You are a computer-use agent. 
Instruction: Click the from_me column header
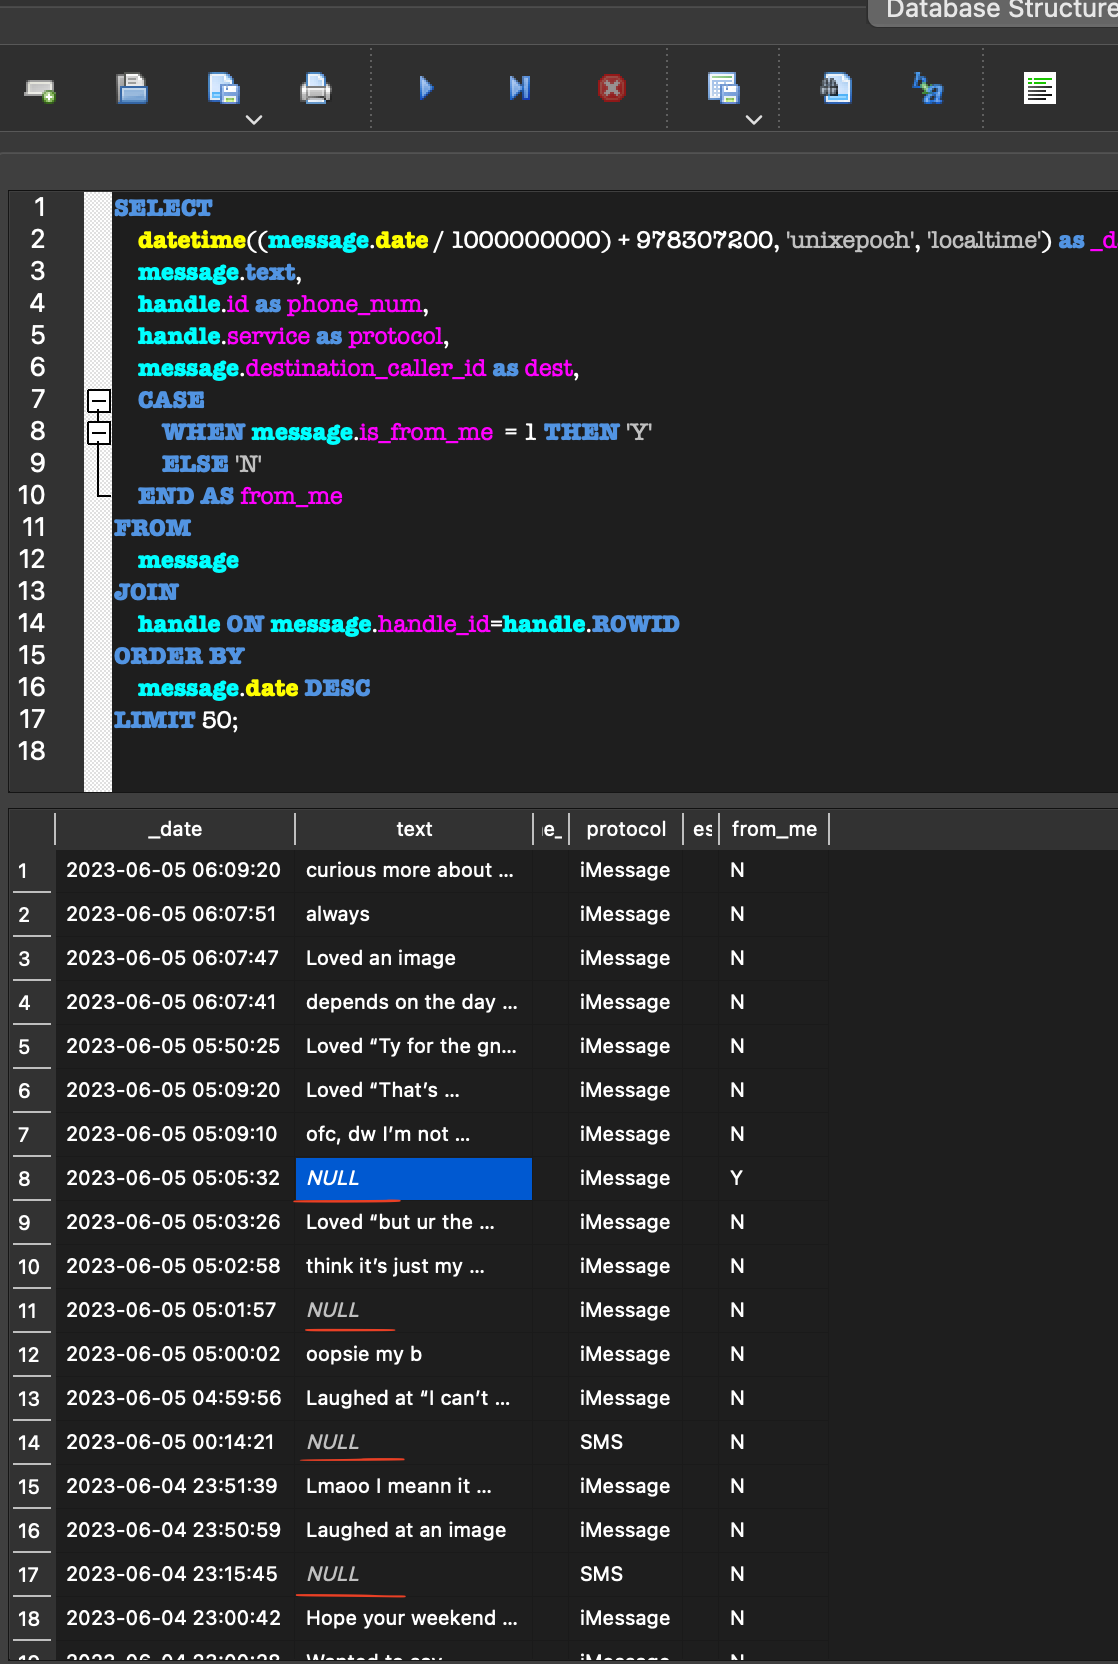point(773,829)
